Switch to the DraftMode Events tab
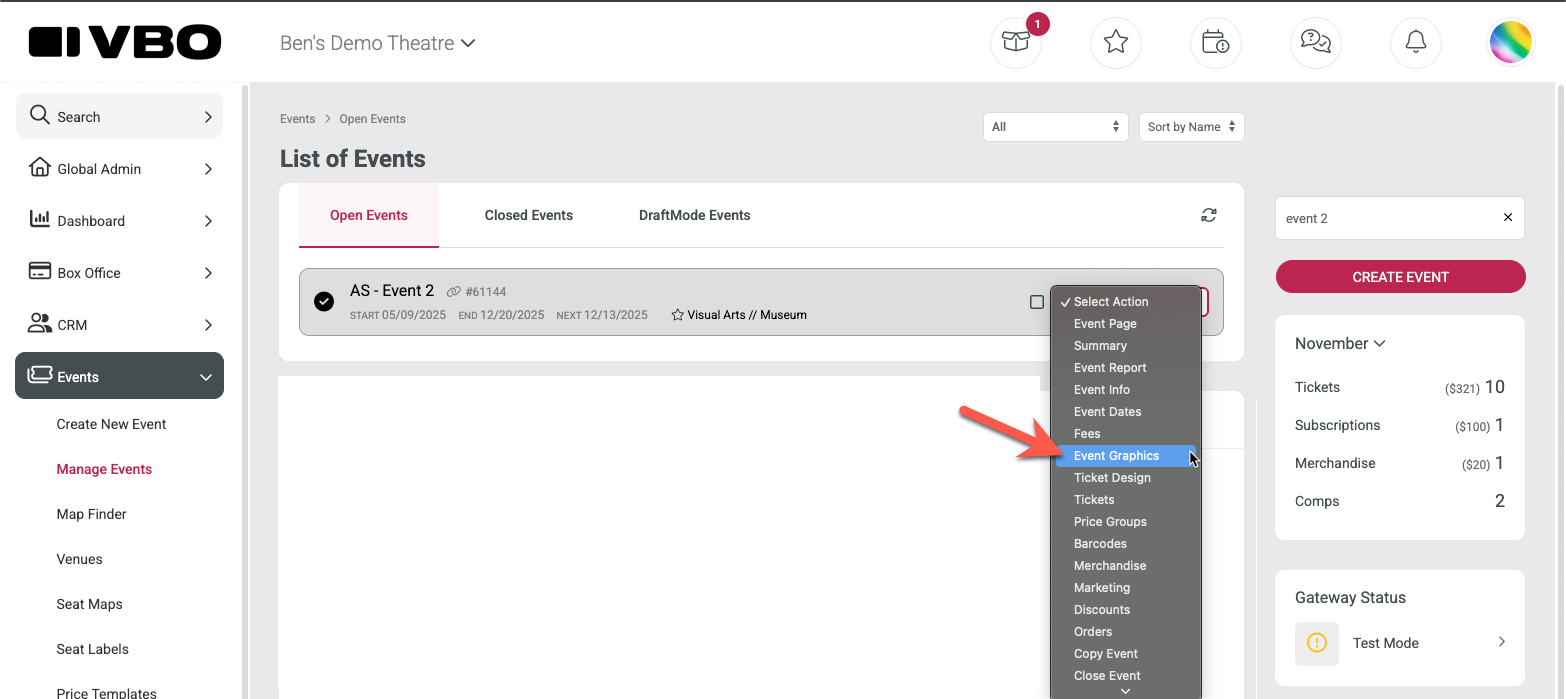 [695, 215]
